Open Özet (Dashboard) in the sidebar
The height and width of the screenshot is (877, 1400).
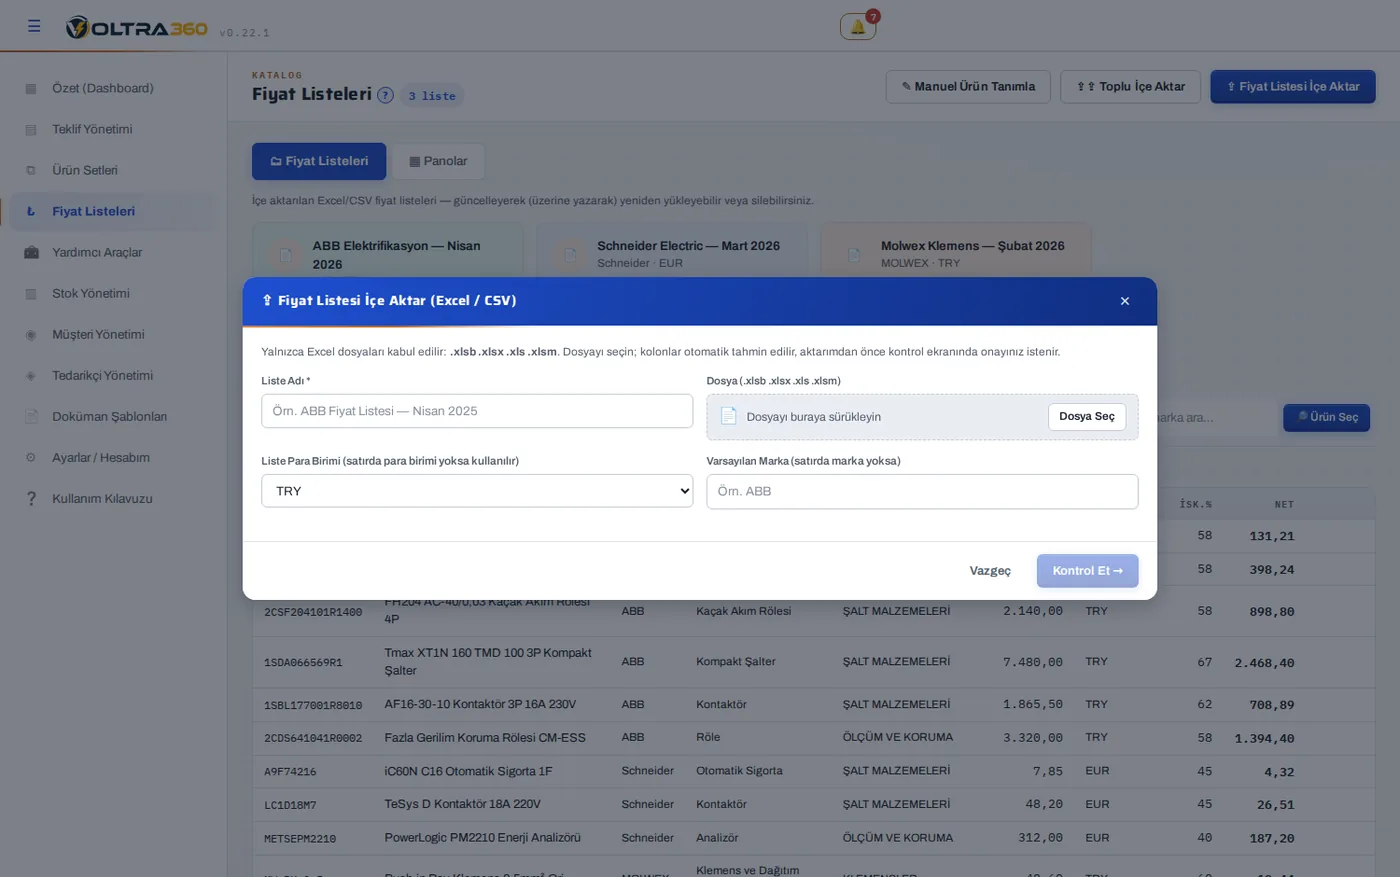[x=111, y=88]
